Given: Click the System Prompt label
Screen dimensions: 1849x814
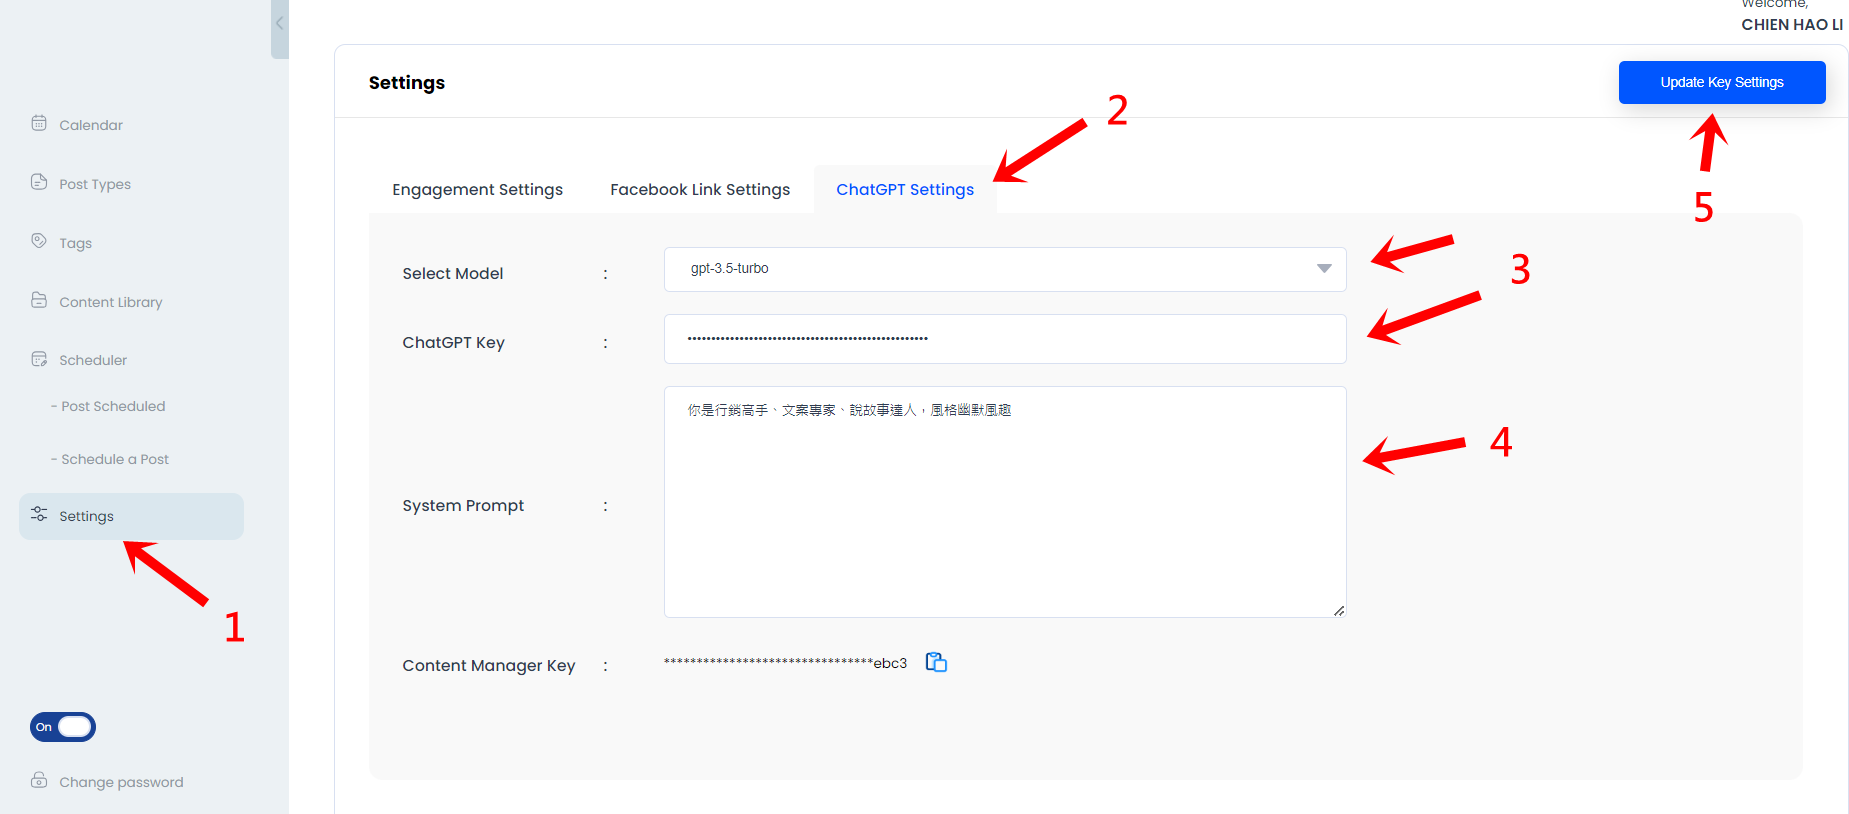Looking at the screenshot, I should [x=463, y=506].
